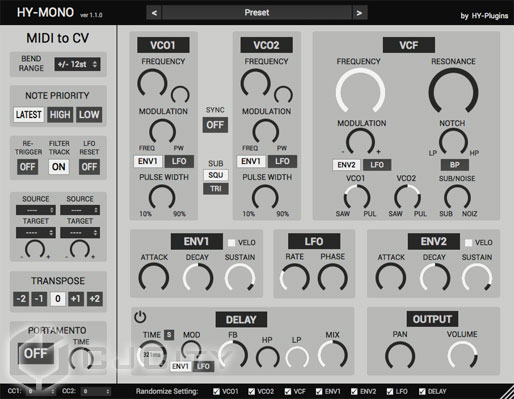Adjust the Output Volume knob
This screenshot has height=399, width=514.
pyautogui.click(x=463, y=356)
